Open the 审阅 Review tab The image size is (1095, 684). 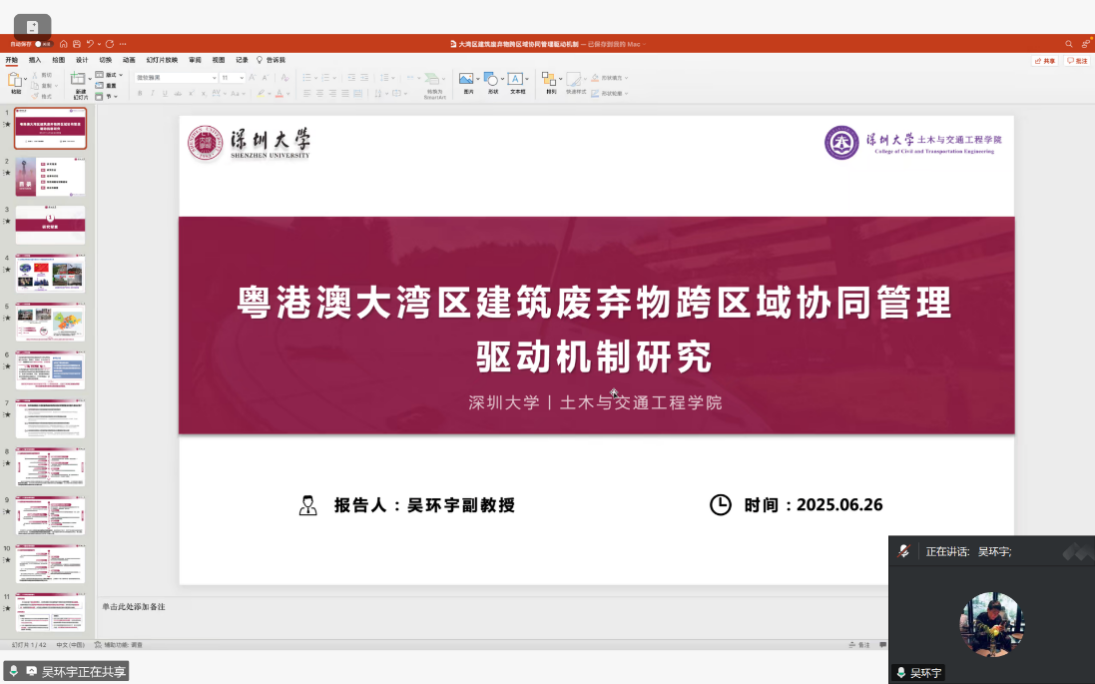click(x=195, y=60)
